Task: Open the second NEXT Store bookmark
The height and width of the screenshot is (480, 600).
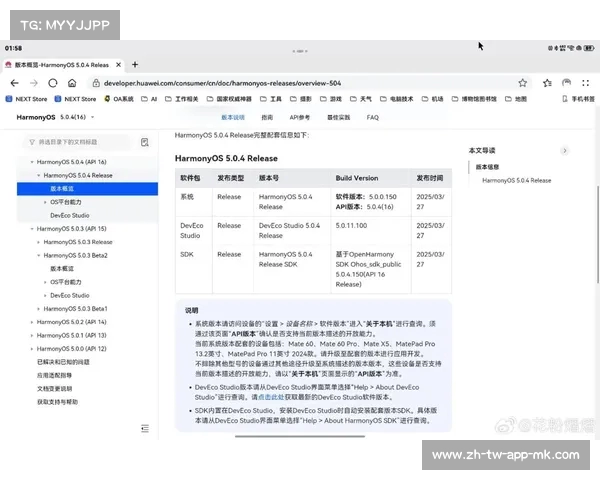Action: (75, 99)
